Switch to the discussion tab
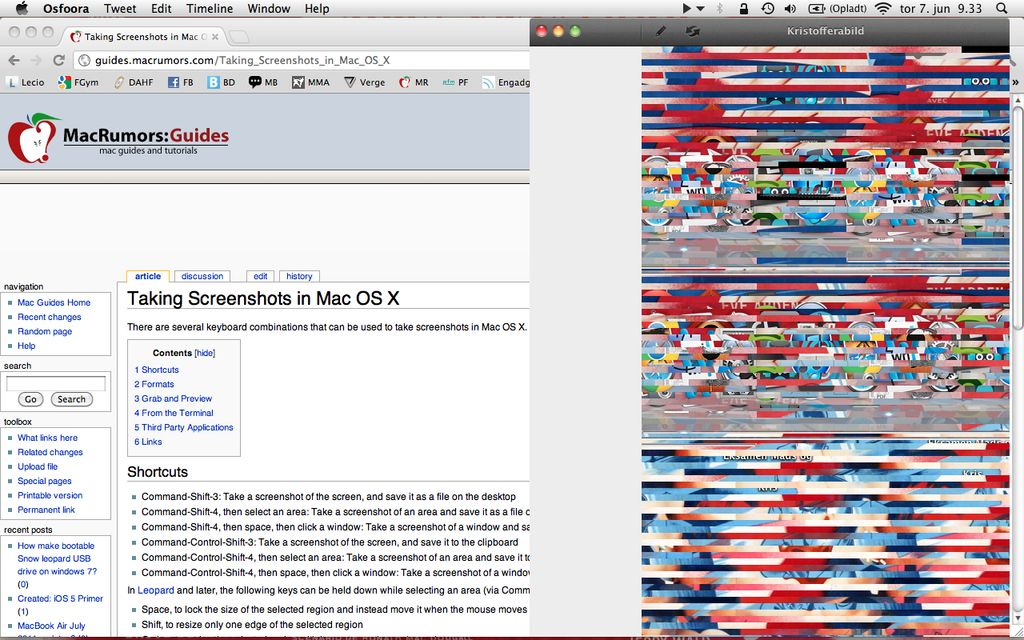This screenshot has height=640, width=1024. click(x=202, y=276)
